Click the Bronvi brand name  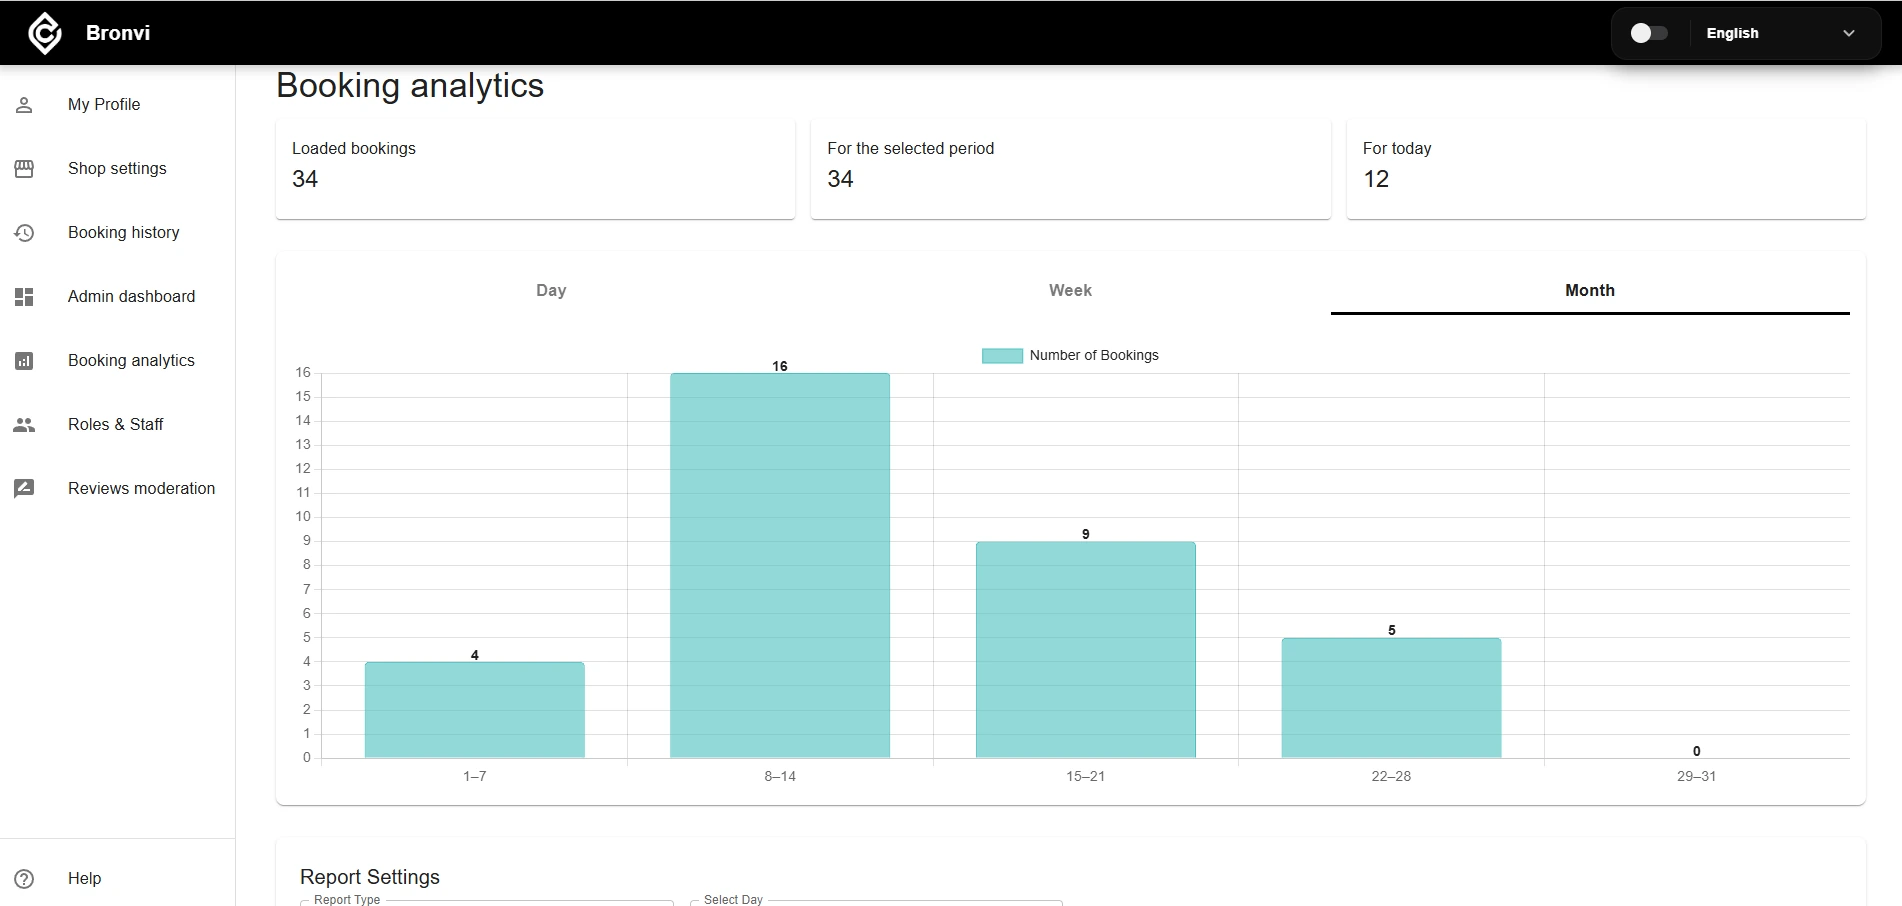118,33
